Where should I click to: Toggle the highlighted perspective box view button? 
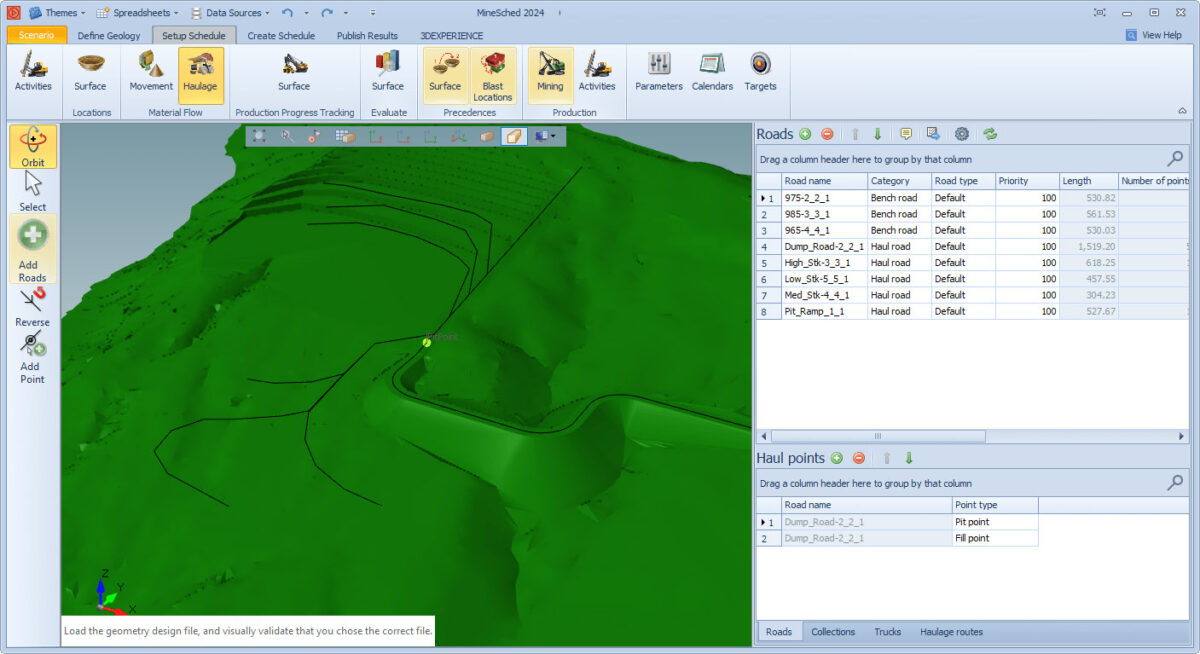click(x=513, y=136)
